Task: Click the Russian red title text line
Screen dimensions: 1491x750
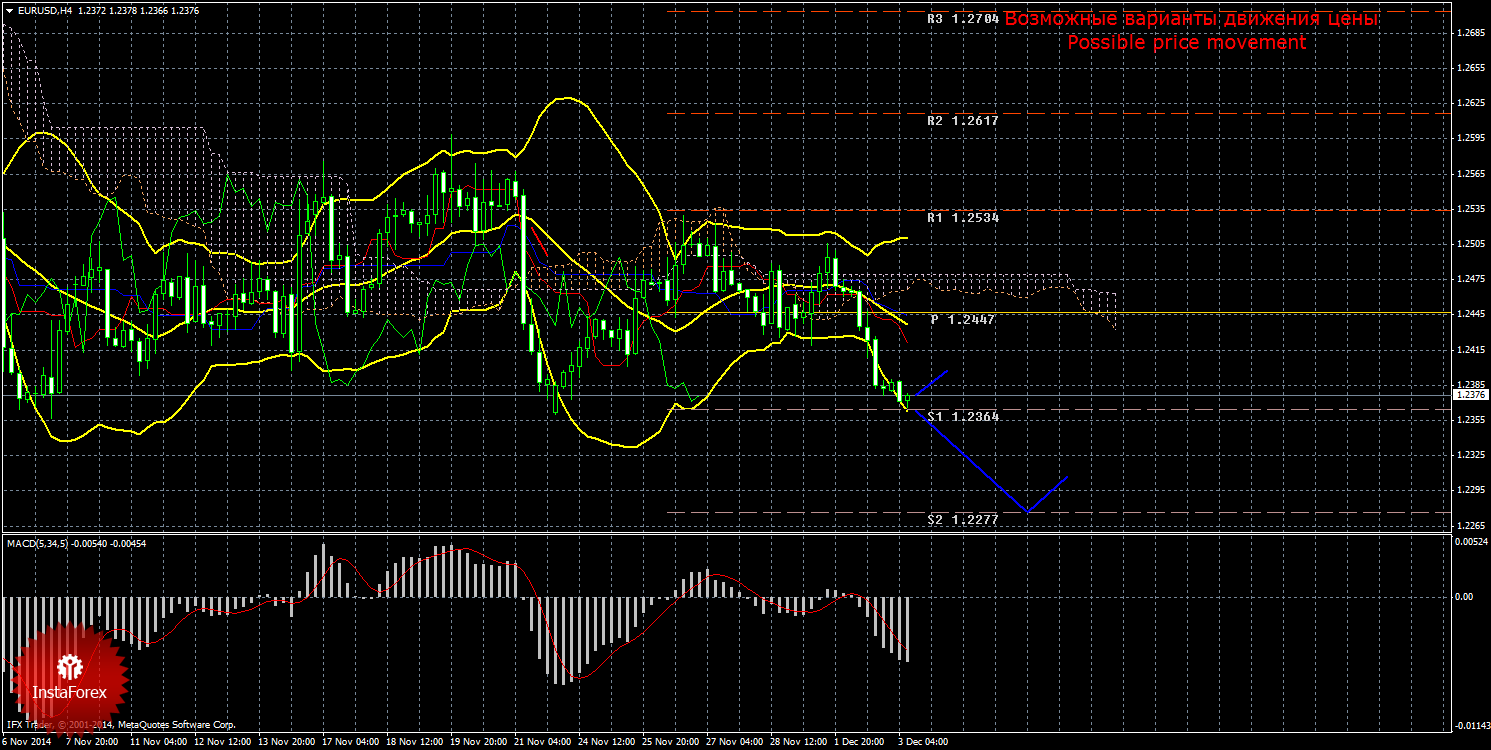Action: [1191, 19]
